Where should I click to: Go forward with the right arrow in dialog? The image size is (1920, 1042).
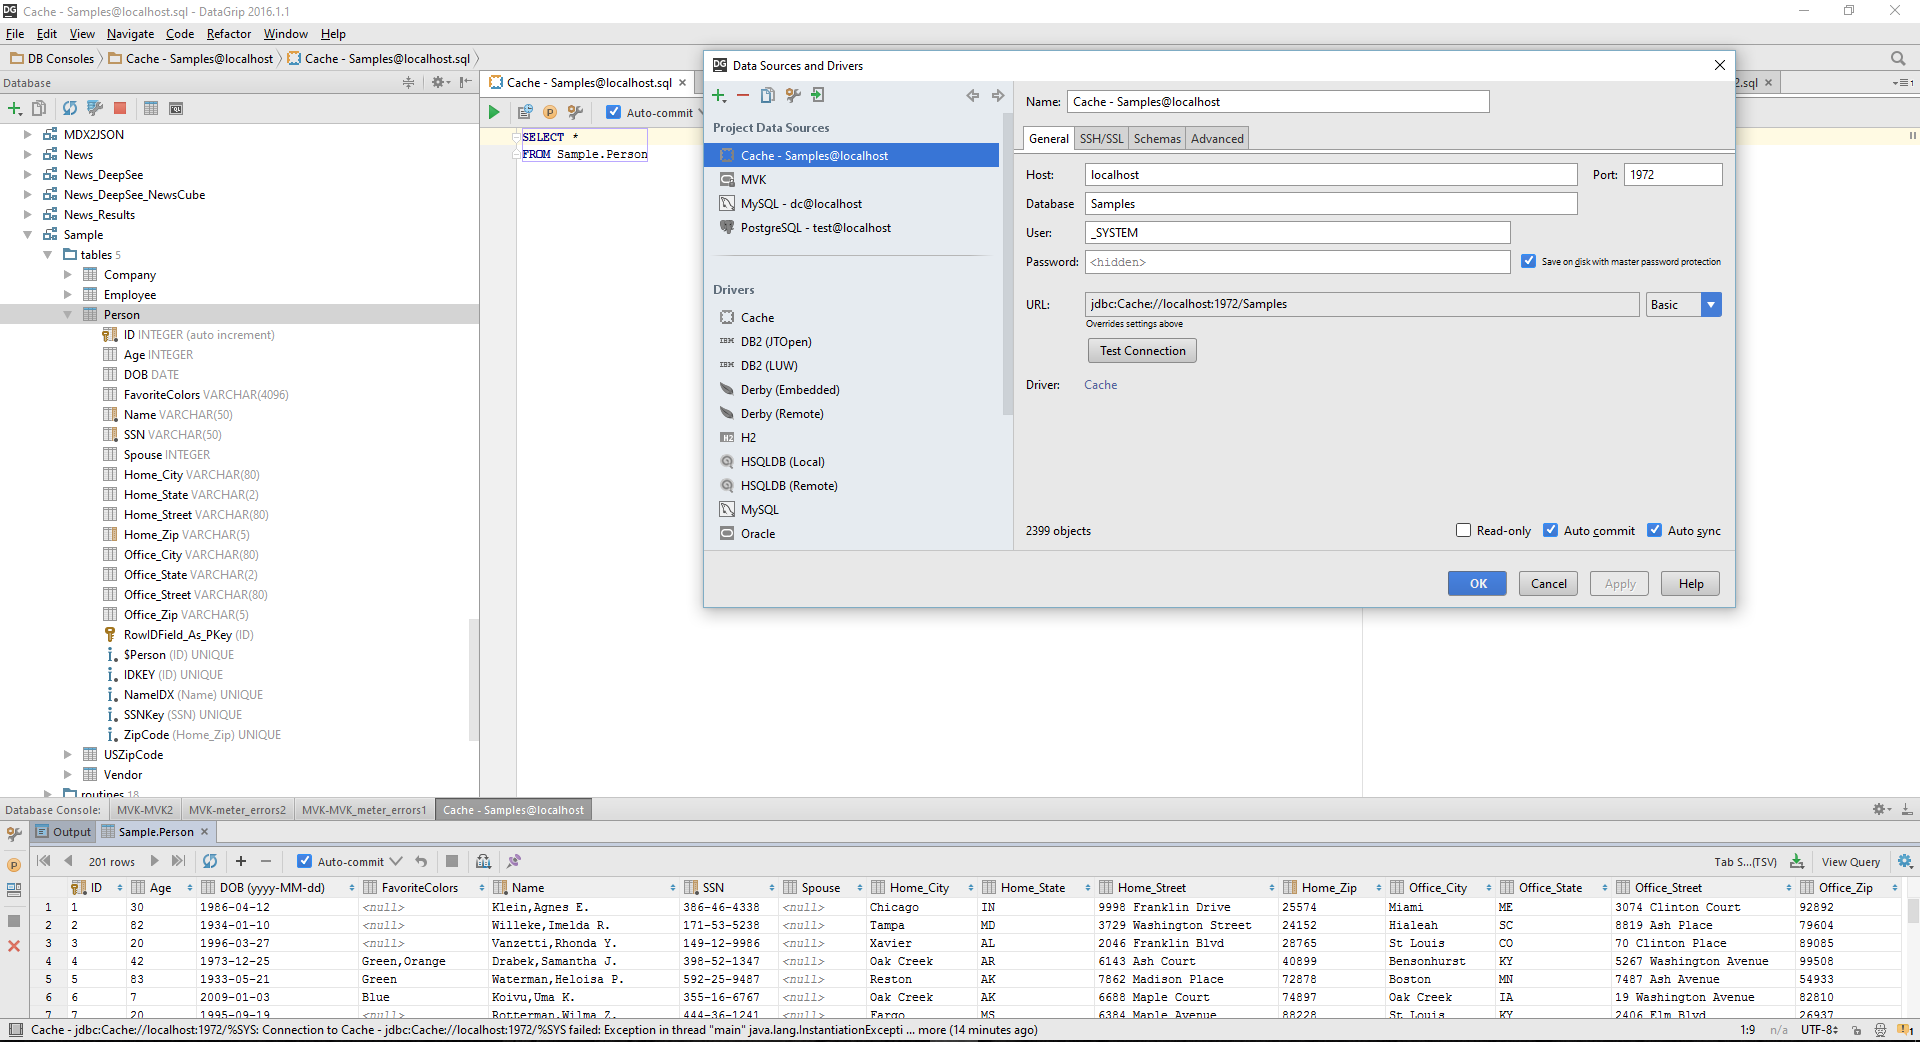click(x=997, y=95)
